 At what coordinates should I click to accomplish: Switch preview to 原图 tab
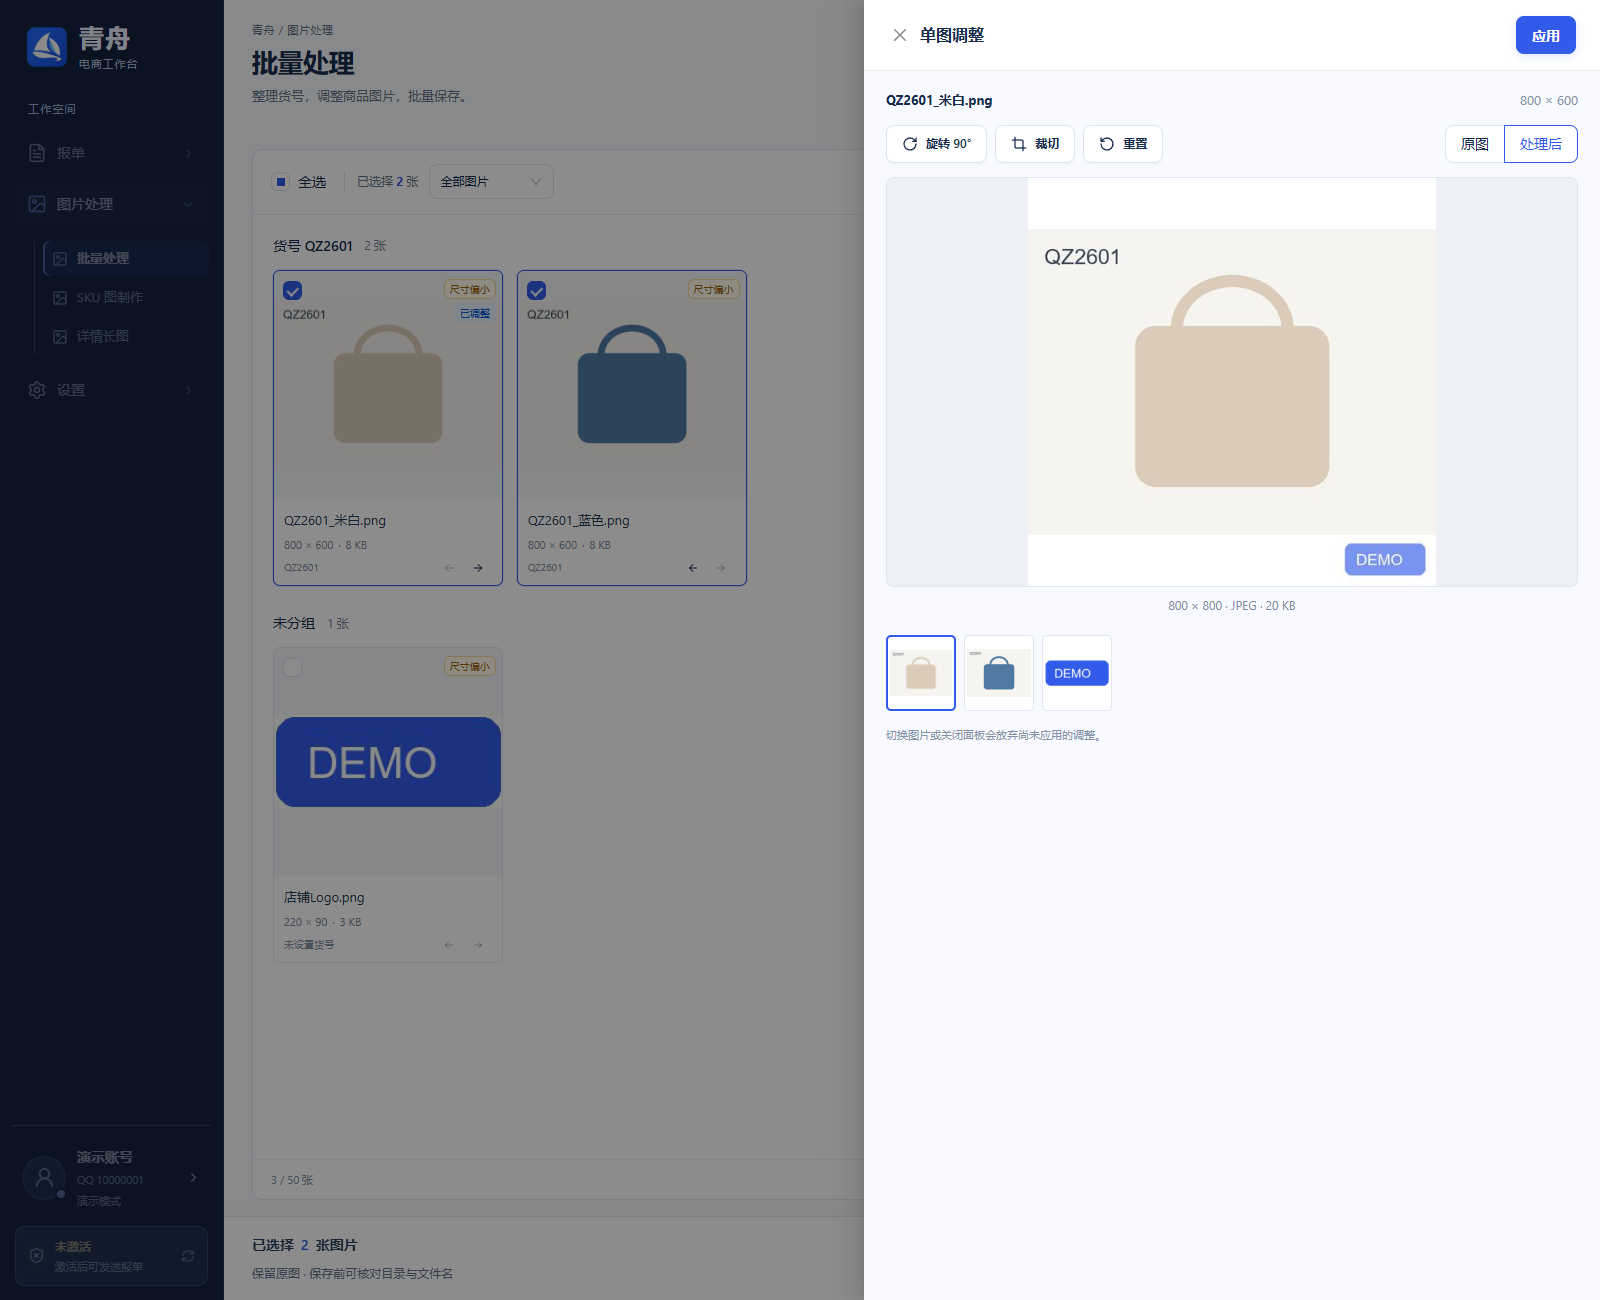[1475, 144]
